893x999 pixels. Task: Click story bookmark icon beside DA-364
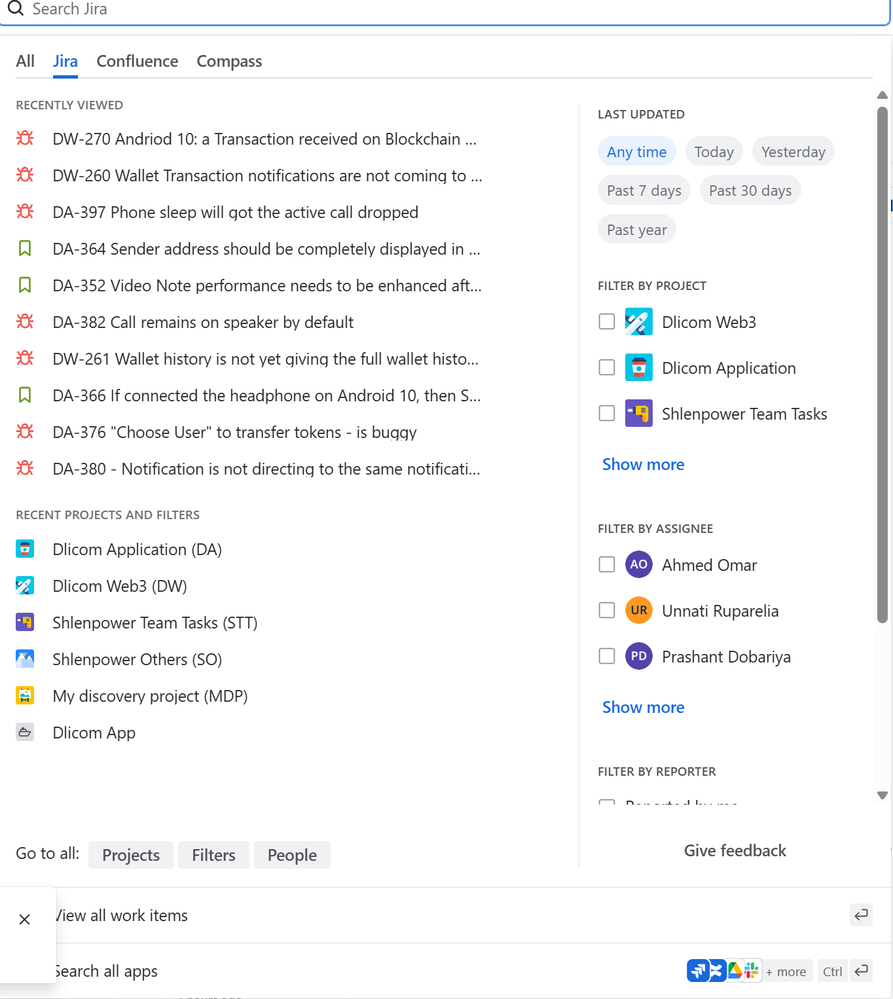[x=25, y=248]
